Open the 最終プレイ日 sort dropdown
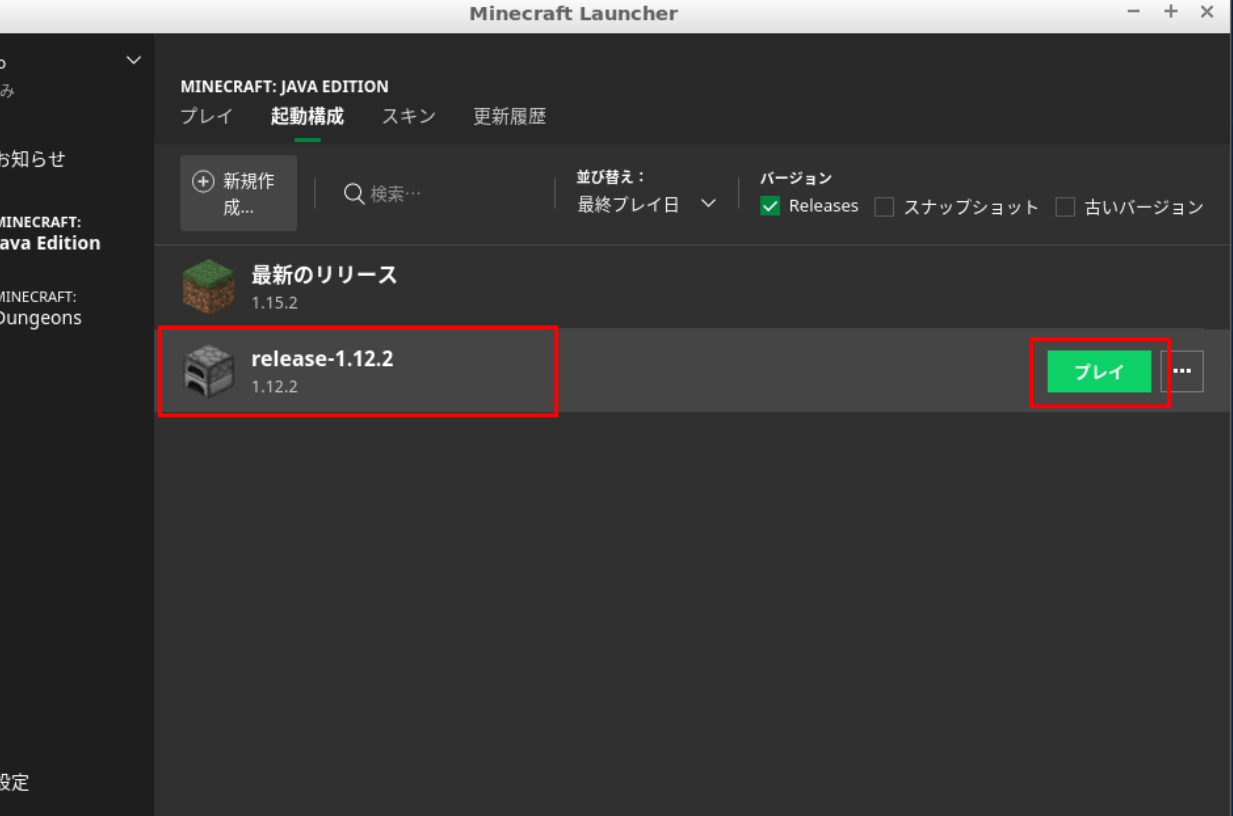 [647, 204]
